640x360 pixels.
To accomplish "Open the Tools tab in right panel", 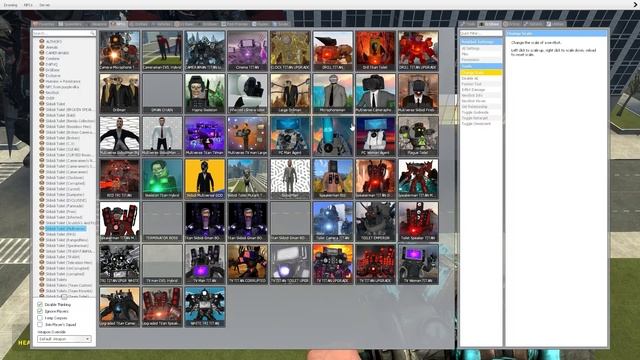I will coord(468,24).
